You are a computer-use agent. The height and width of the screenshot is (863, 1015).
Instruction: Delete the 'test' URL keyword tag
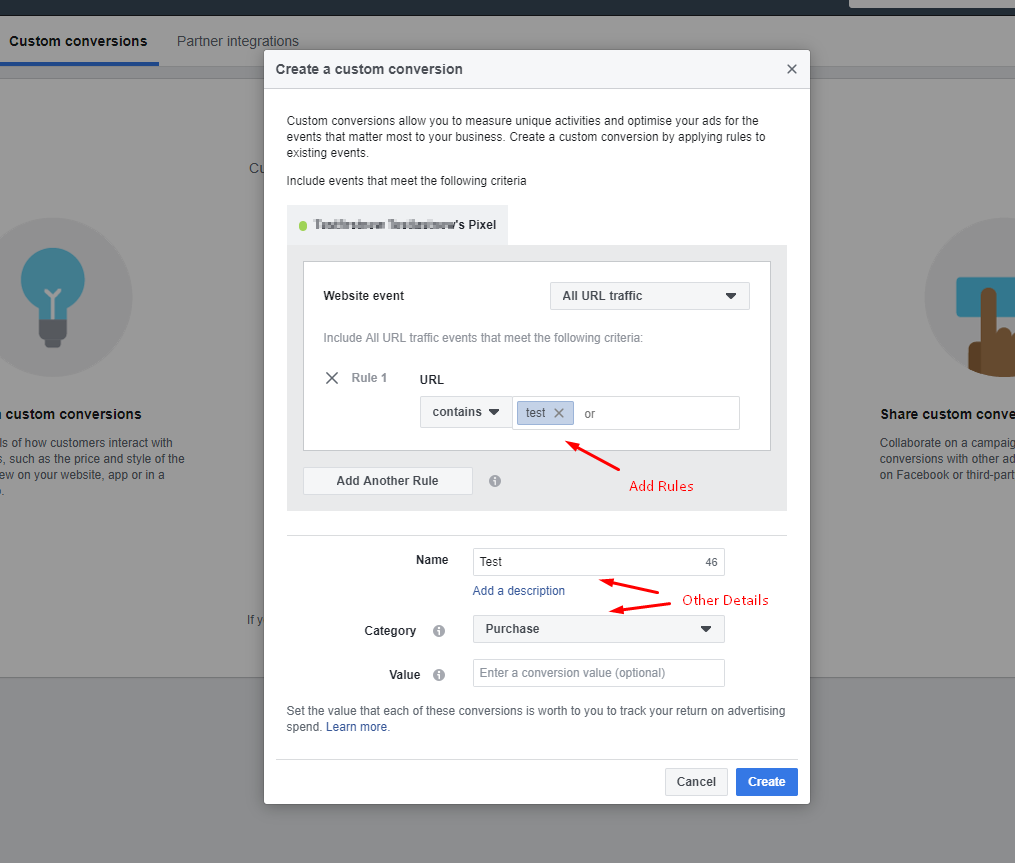coord(559,413)
